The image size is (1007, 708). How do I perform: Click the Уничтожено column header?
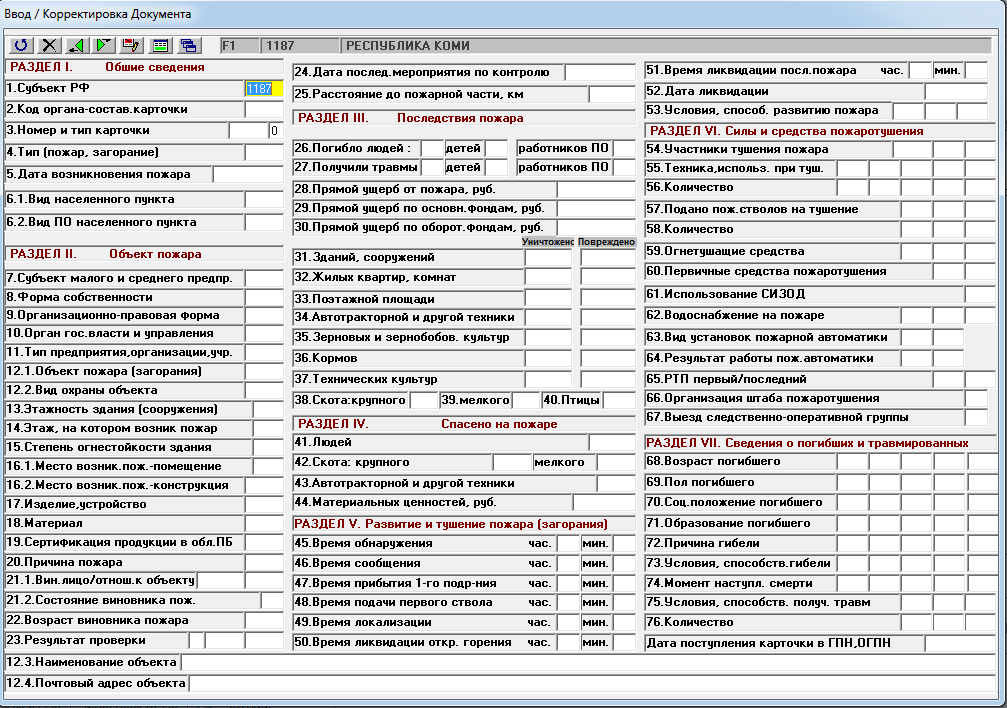(548, 242)
